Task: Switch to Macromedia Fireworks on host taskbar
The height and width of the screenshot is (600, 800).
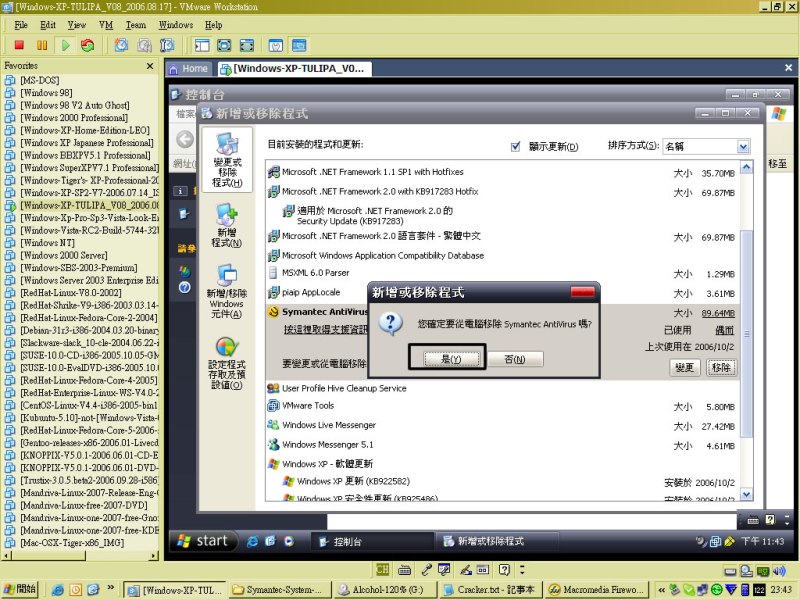Action: [596, 590]
